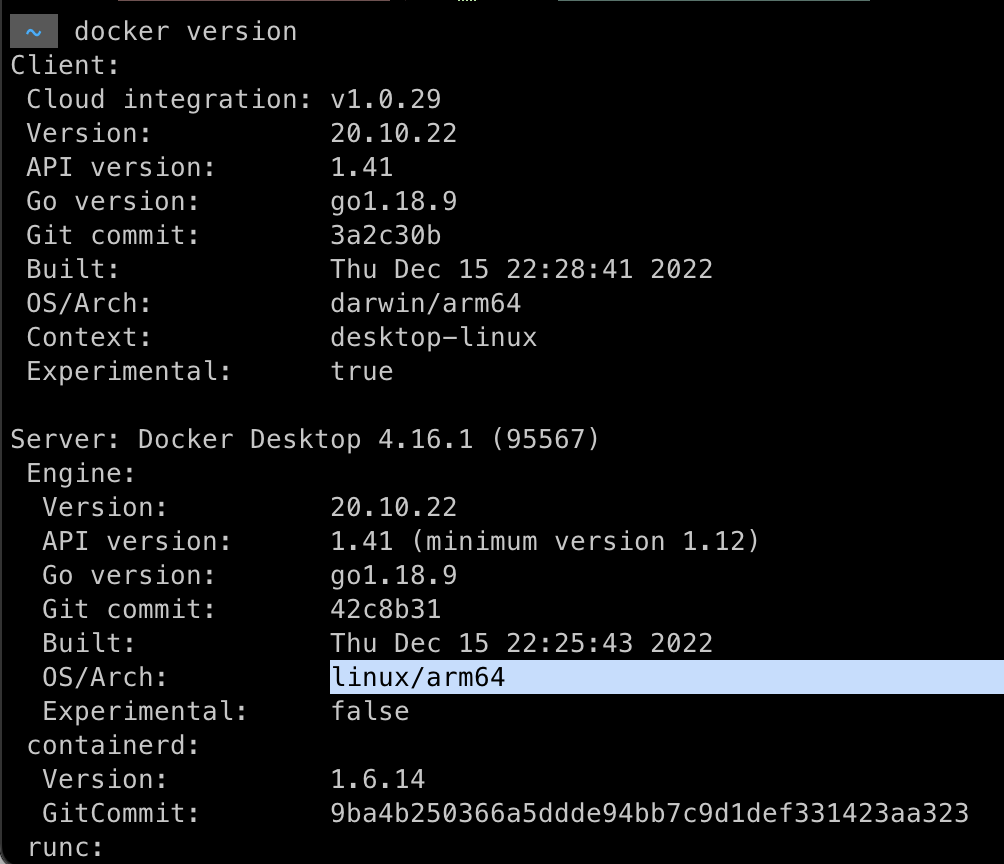Viewport: 1004px width, 864px height.
Task: Click the desktop-linux Context value
Action: (x=434, y=338)
